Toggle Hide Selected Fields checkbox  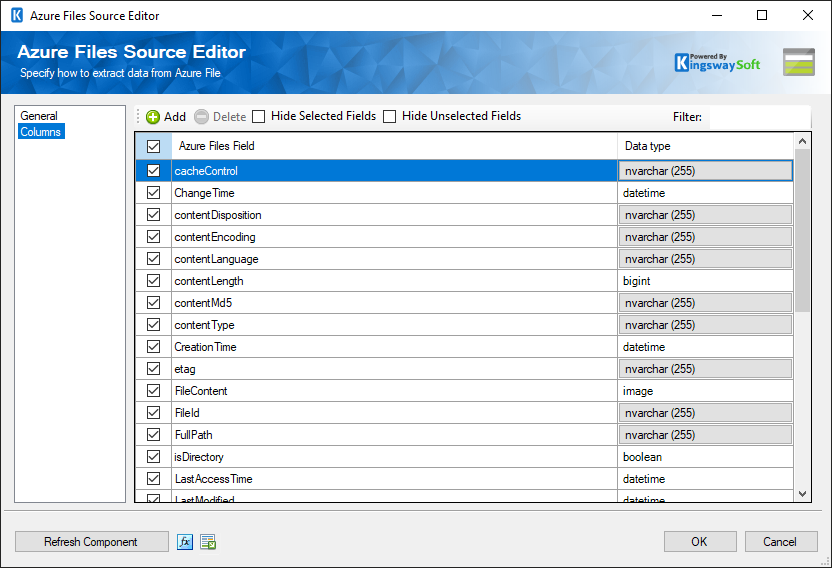coord(258,116)
